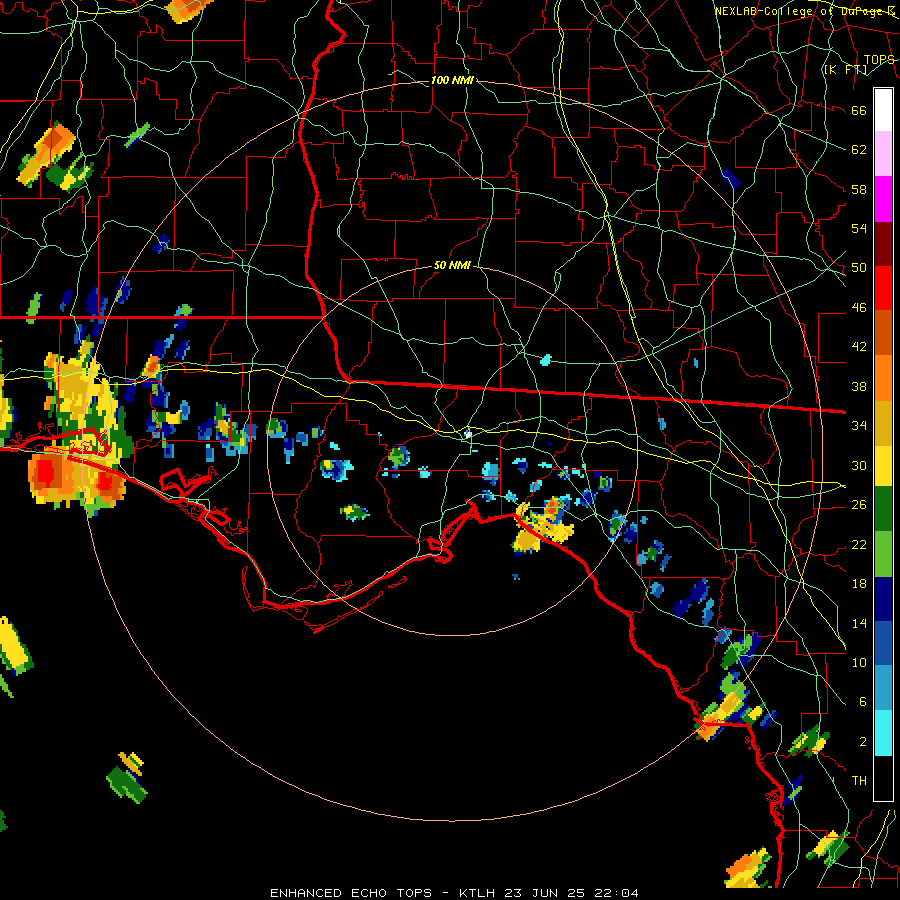Click the legend value "2"
Image resolution: width=900 pixels, height=900 pixels.
[x=863, y=742]
